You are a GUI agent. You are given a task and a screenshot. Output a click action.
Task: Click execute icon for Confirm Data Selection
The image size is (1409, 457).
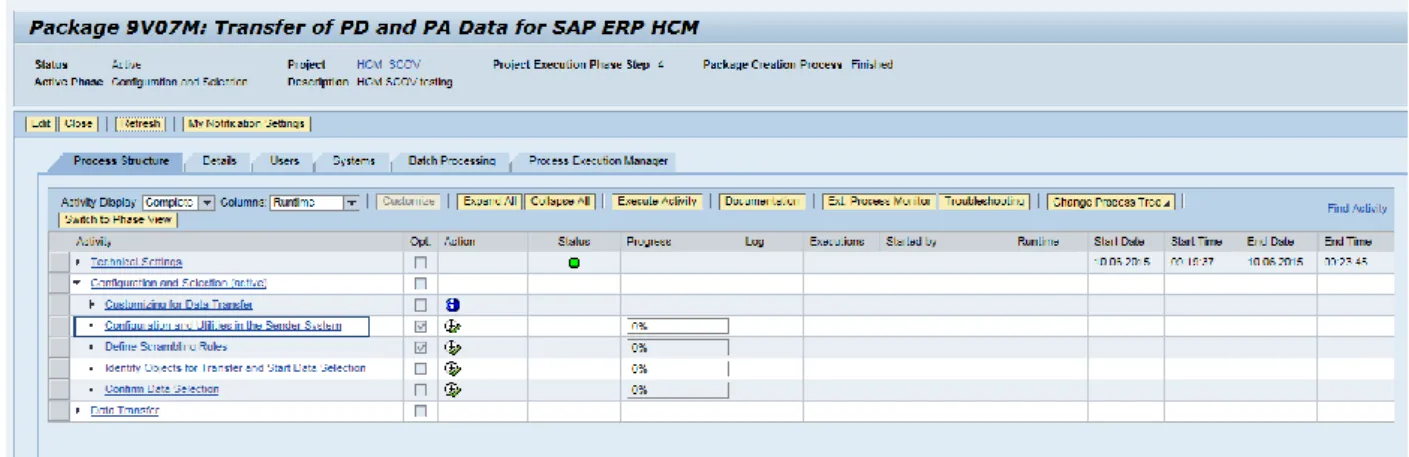pyautogui.click(x=453, y=389)
